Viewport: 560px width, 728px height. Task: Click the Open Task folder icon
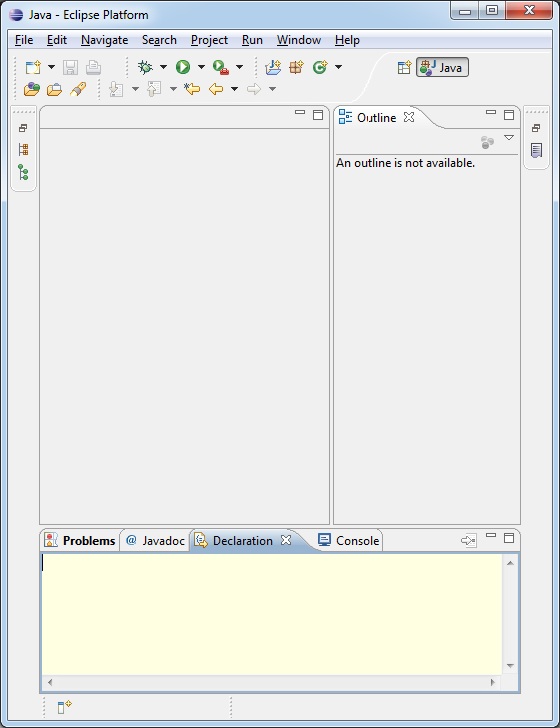[x=54, y=89]
